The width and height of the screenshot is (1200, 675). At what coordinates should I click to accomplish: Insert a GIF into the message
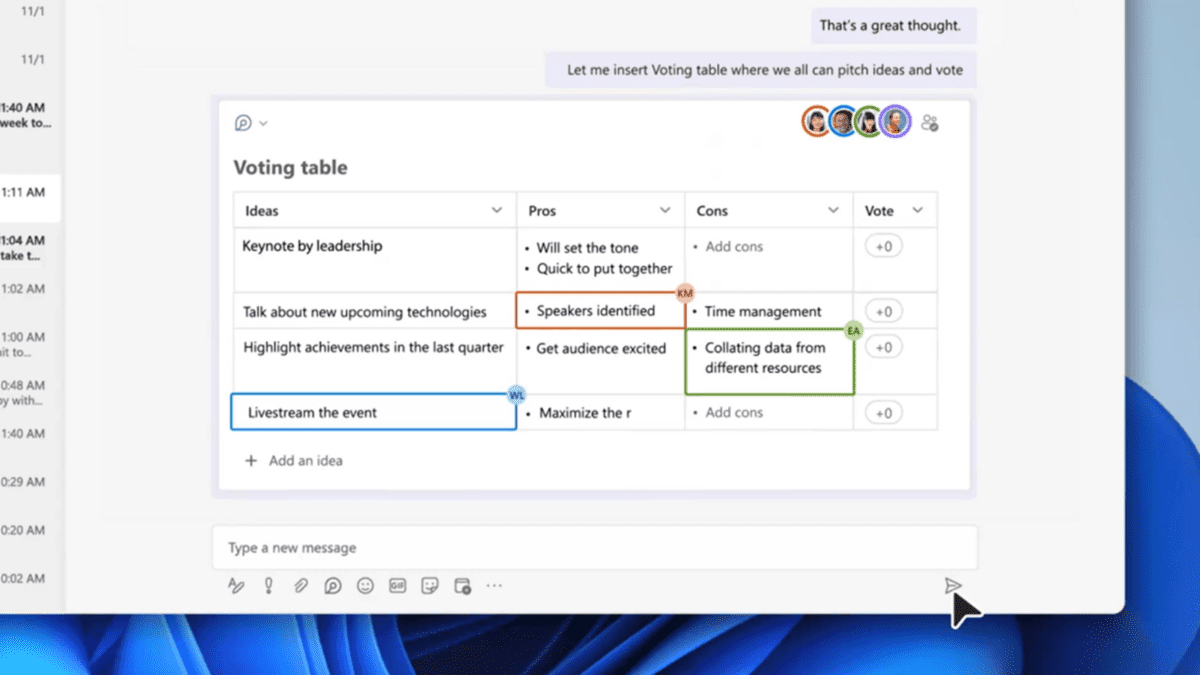coord(397,585)
